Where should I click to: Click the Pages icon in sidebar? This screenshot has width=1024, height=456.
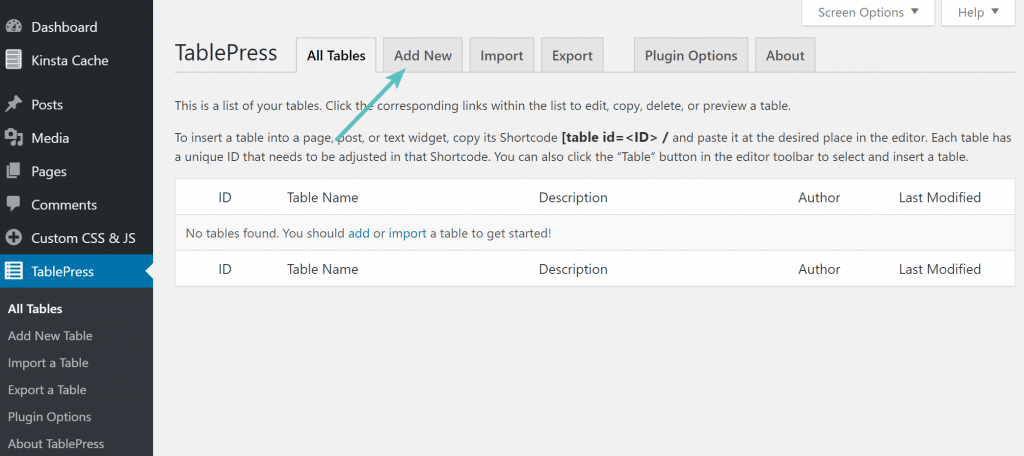pos(14,171)
